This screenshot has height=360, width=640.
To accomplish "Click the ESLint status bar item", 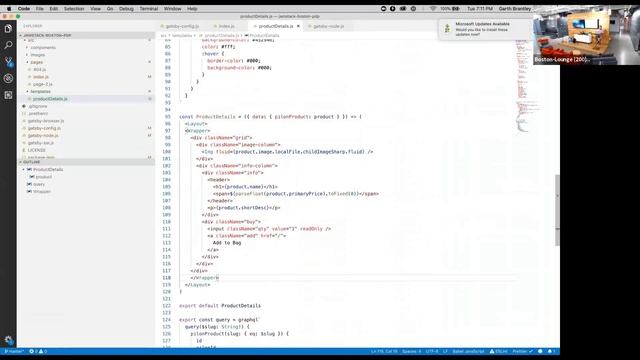I will point(498,351).
